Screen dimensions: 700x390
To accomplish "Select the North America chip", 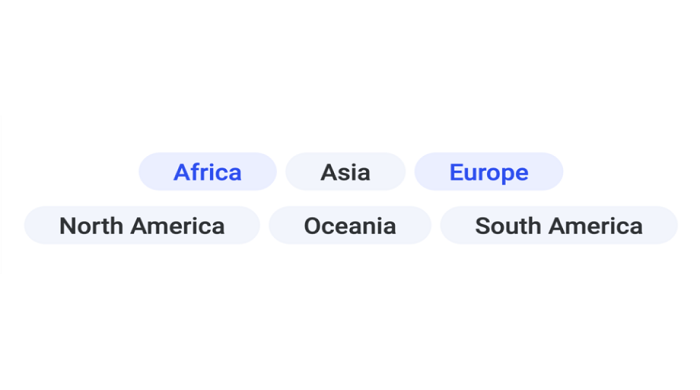I will 142,225.
